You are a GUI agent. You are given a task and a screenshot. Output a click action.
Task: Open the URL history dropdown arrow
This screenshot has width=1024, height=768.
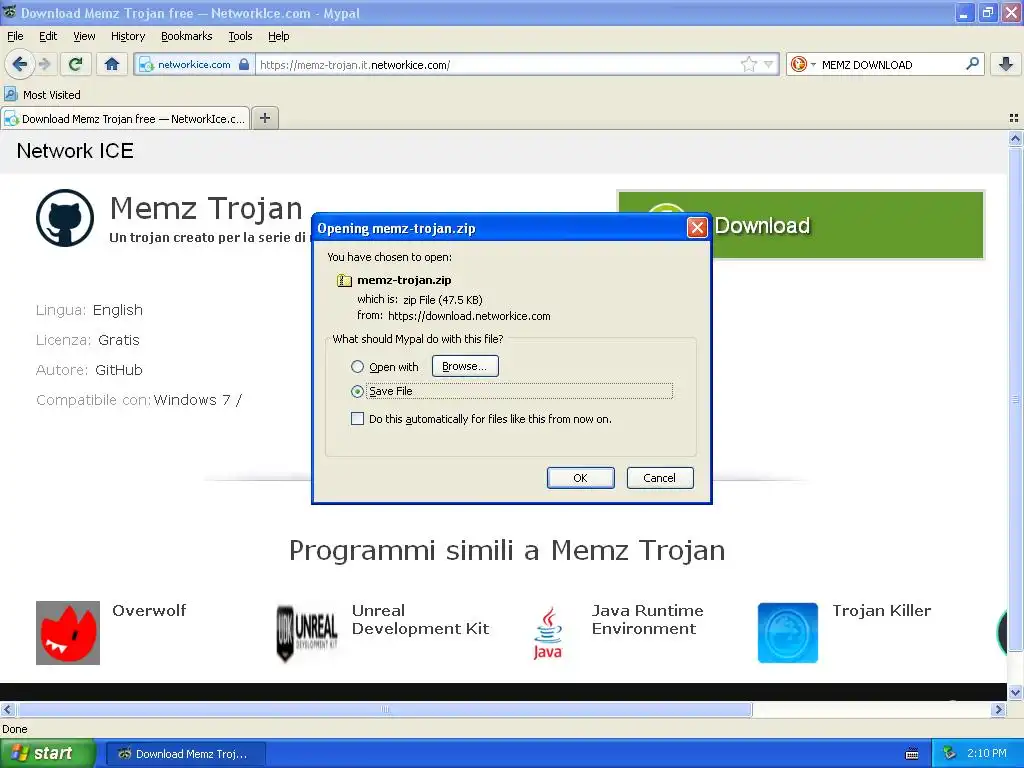[x=769, y=64]
